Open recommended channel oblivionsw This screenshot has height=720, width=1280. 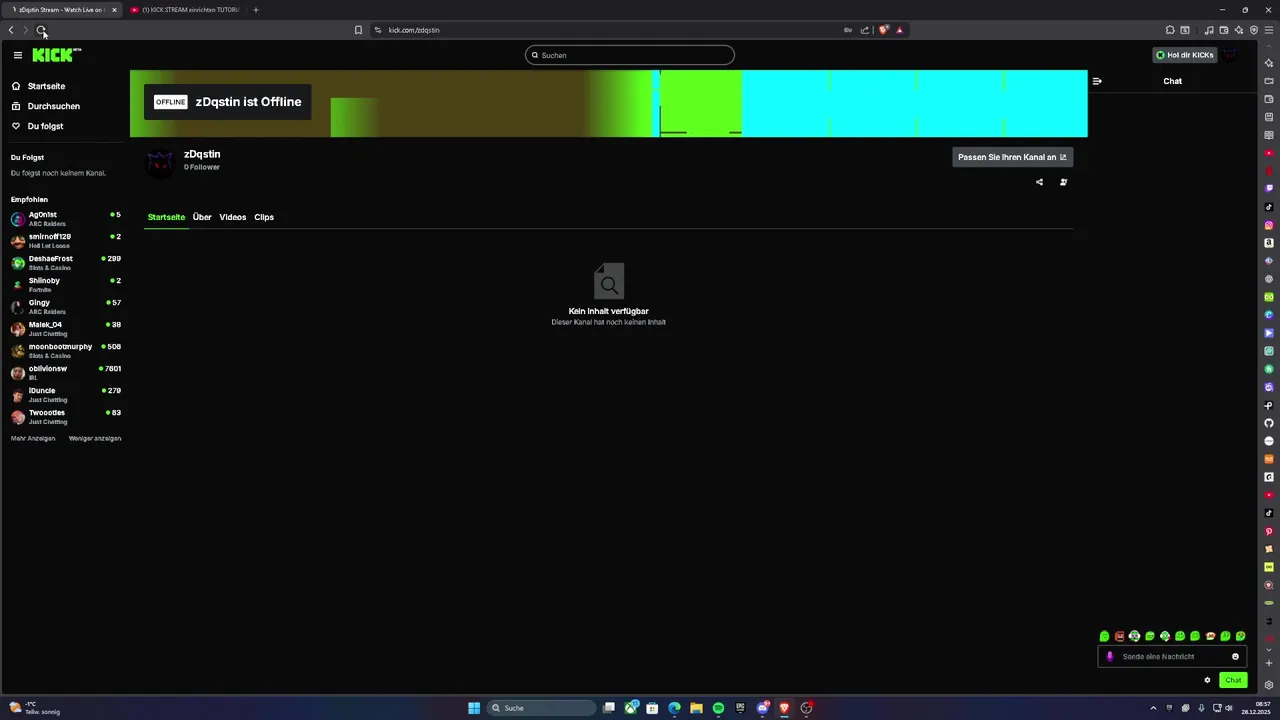tap(65, 373)
